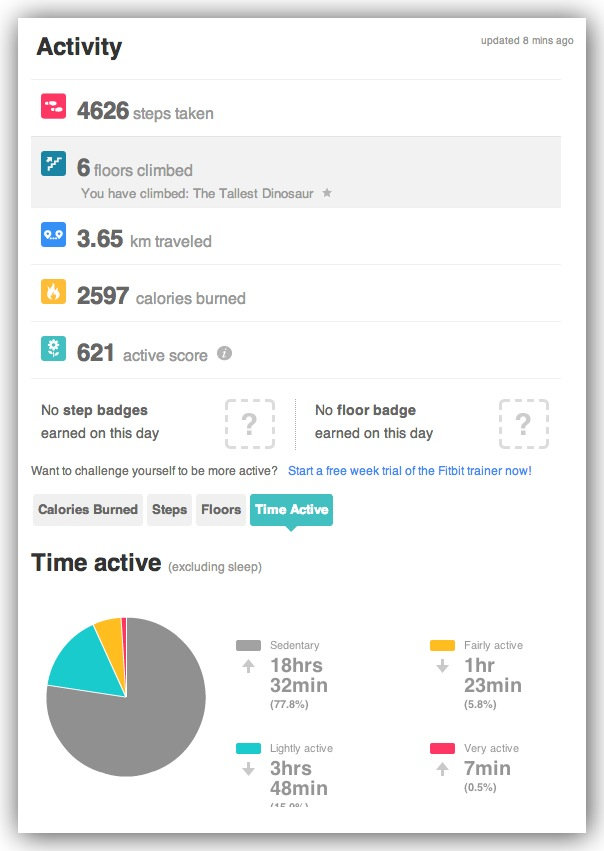Open the active score info icon
The width and height of the screenshot is (604, 851).
225,353
